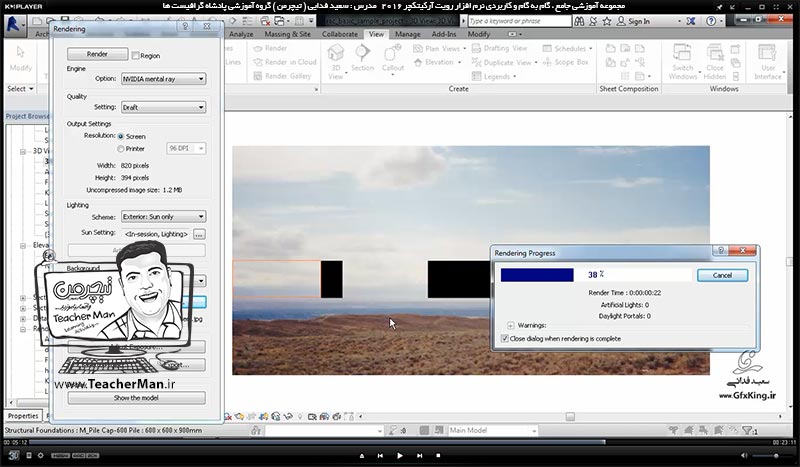This screenshot has width=800, height=467.
Task: Open the Revit application menu
Action: coord(14,24)
